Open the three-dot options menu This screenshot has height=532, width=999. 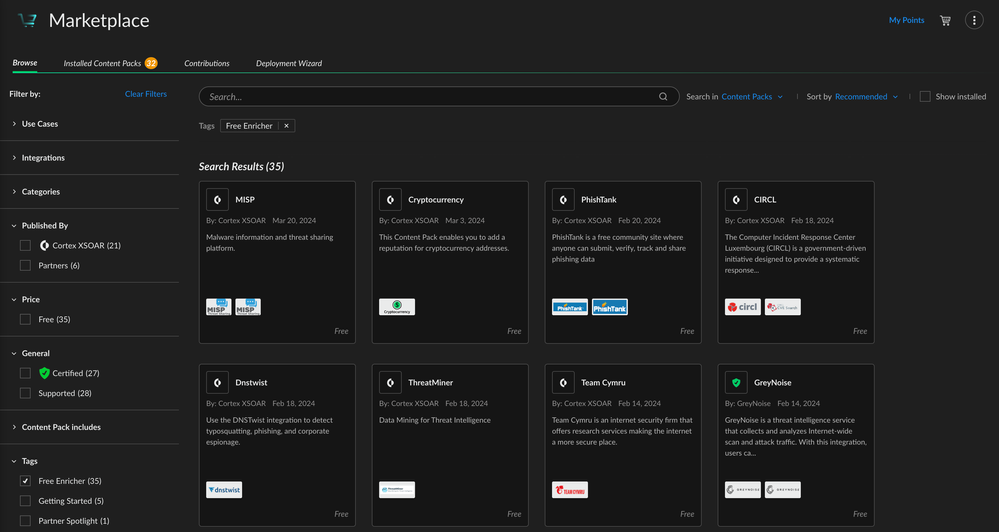point(974,20)
